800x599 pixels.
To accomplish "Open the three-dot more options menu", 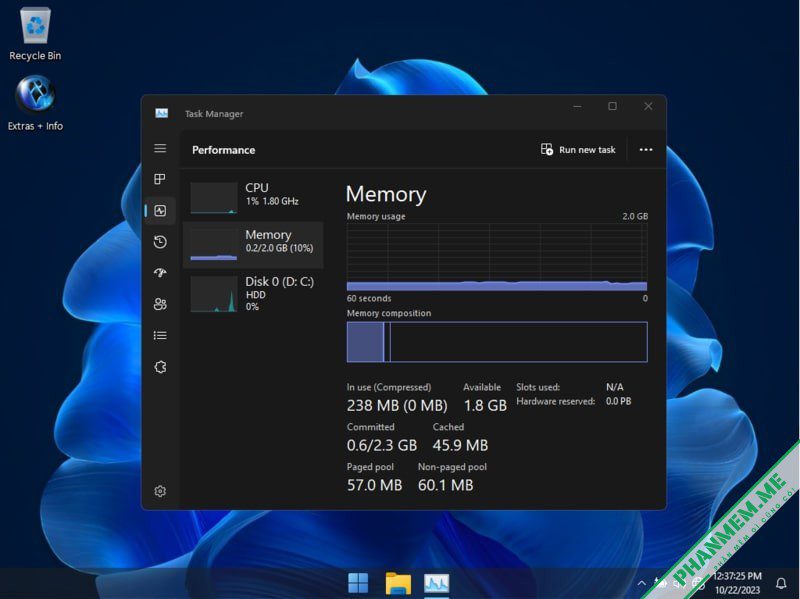I will click(x=646, y=149).
